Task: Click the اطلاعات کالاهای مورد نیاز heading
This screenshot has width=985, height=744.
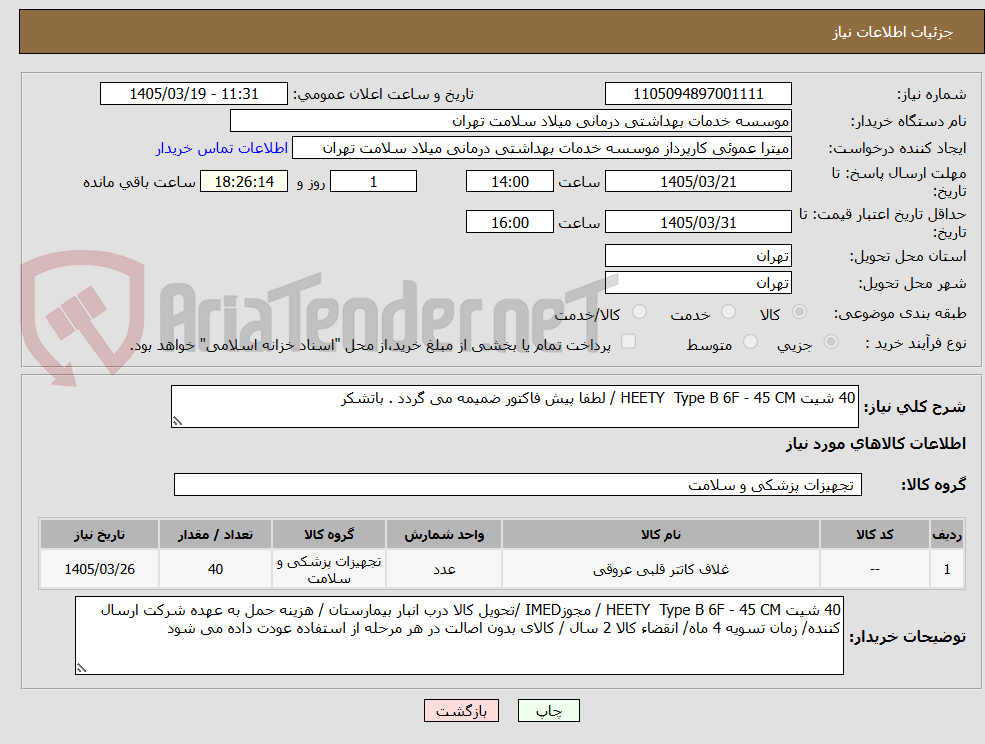Action: tap(876, 444)
